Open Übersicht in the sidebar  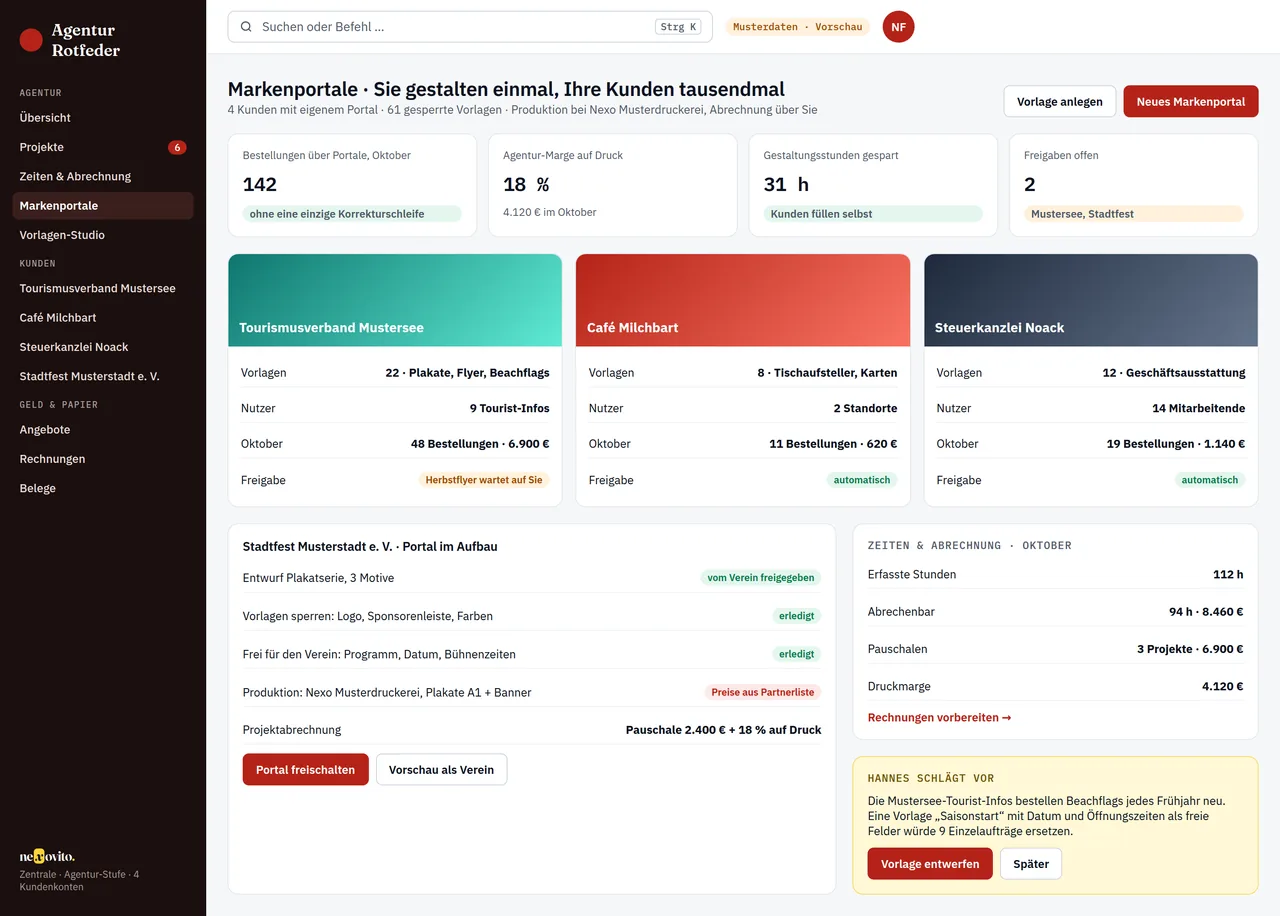click(x=103, y=118)
